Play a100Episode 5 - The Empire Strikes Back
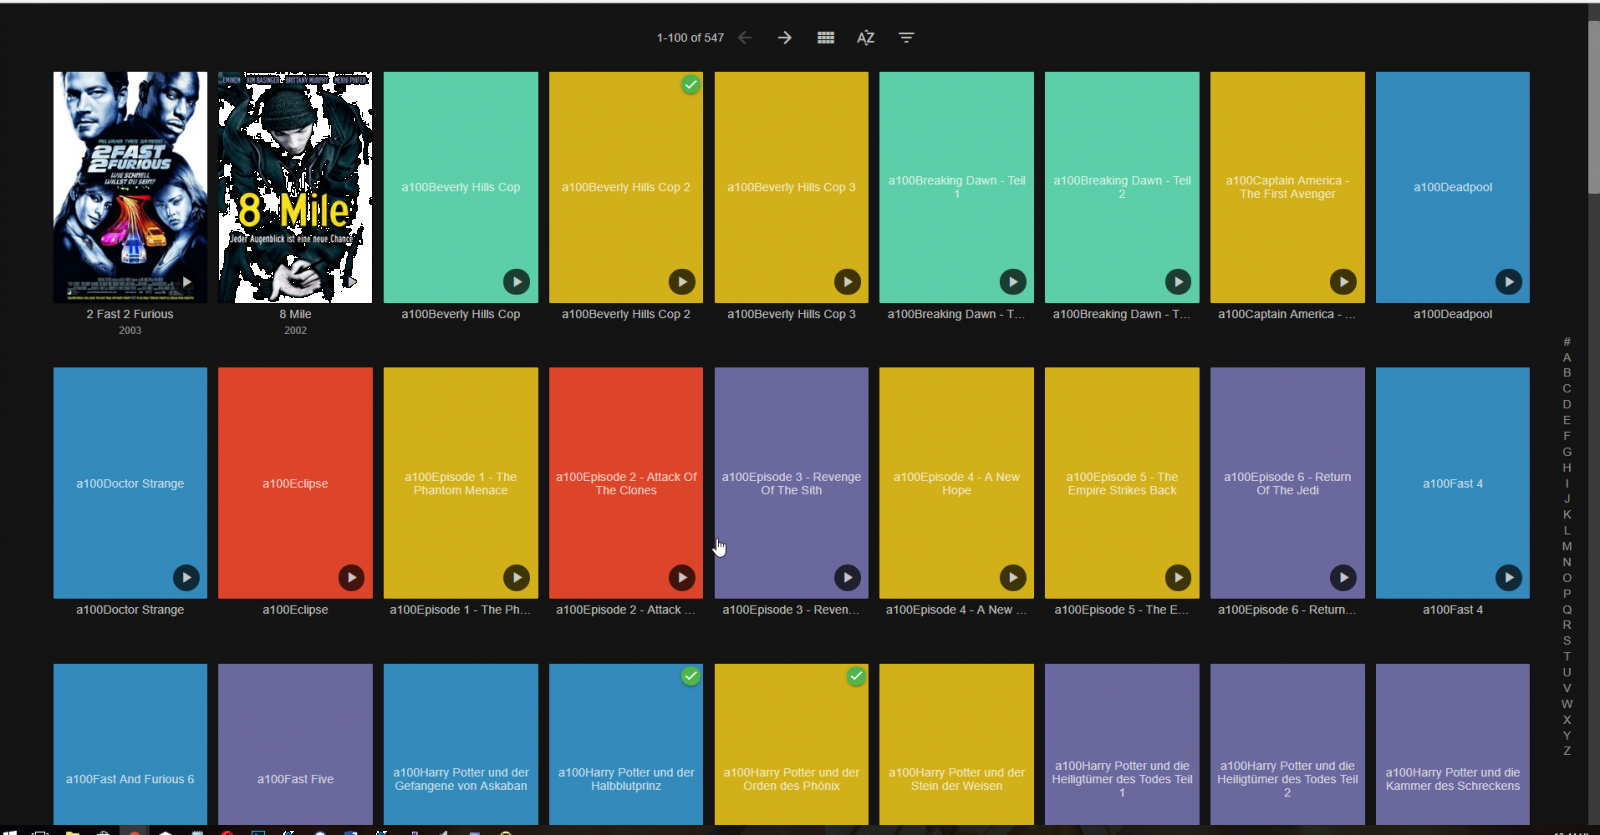Image resolution: width=1600 pixels, height=835 pixels. coord(1178,577)
